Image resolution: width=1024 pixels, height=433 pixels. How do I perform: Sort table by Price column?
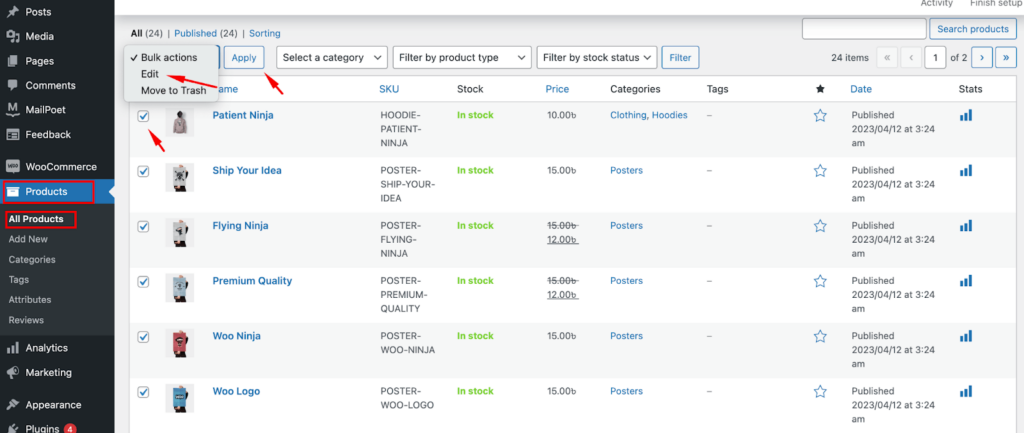click(x=557, y=89)
